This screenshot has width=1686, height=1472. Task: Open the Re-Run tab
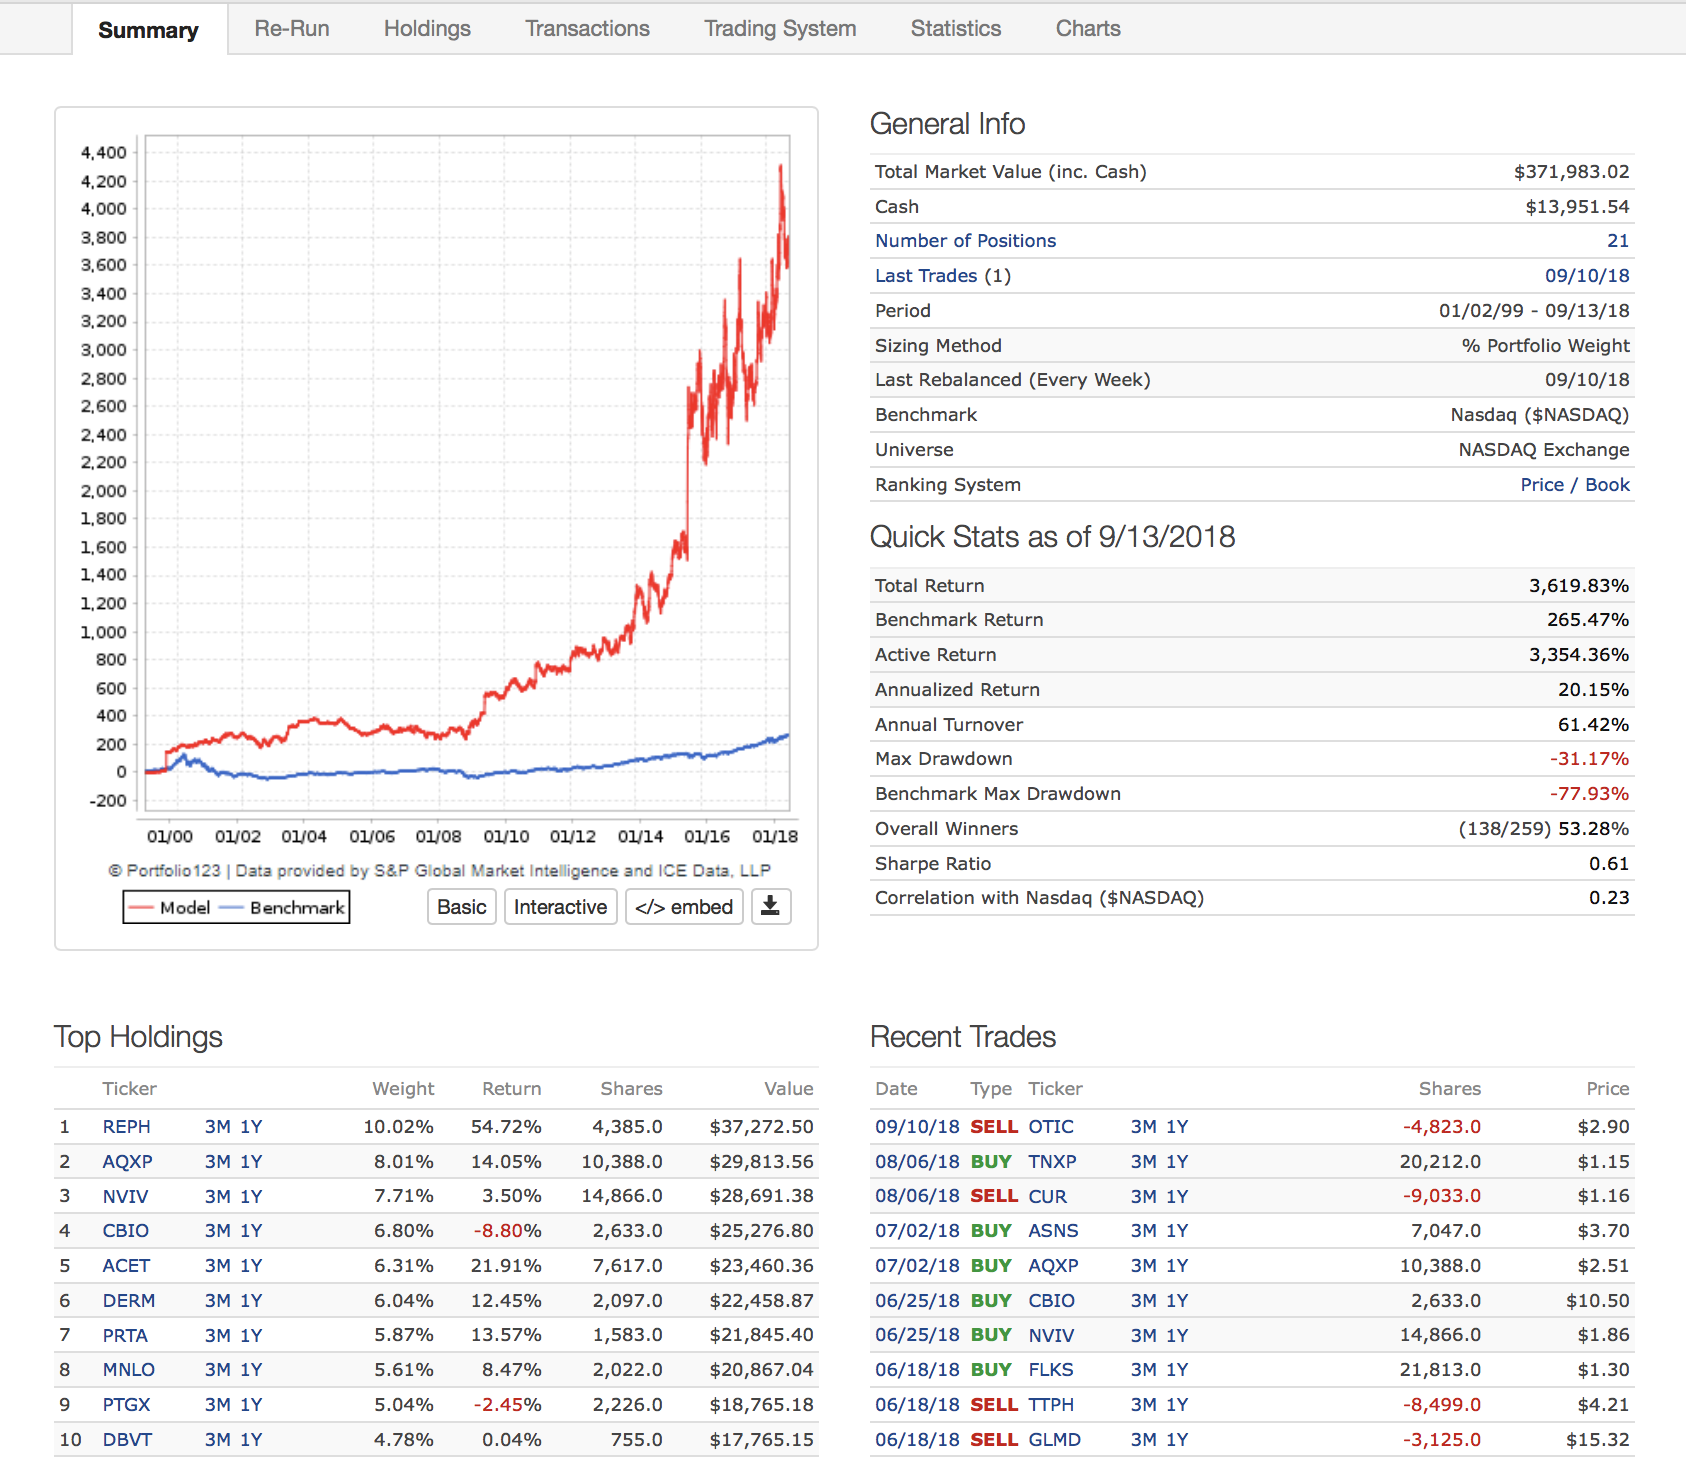point(291,29)
